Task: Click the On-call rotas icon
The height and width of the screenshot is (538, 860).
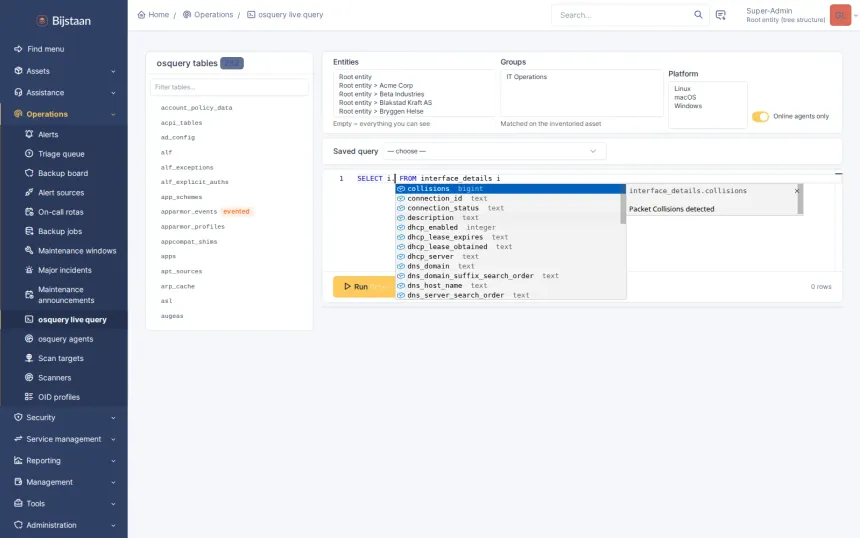Action: pyautogui.click(x=29, y=212)
